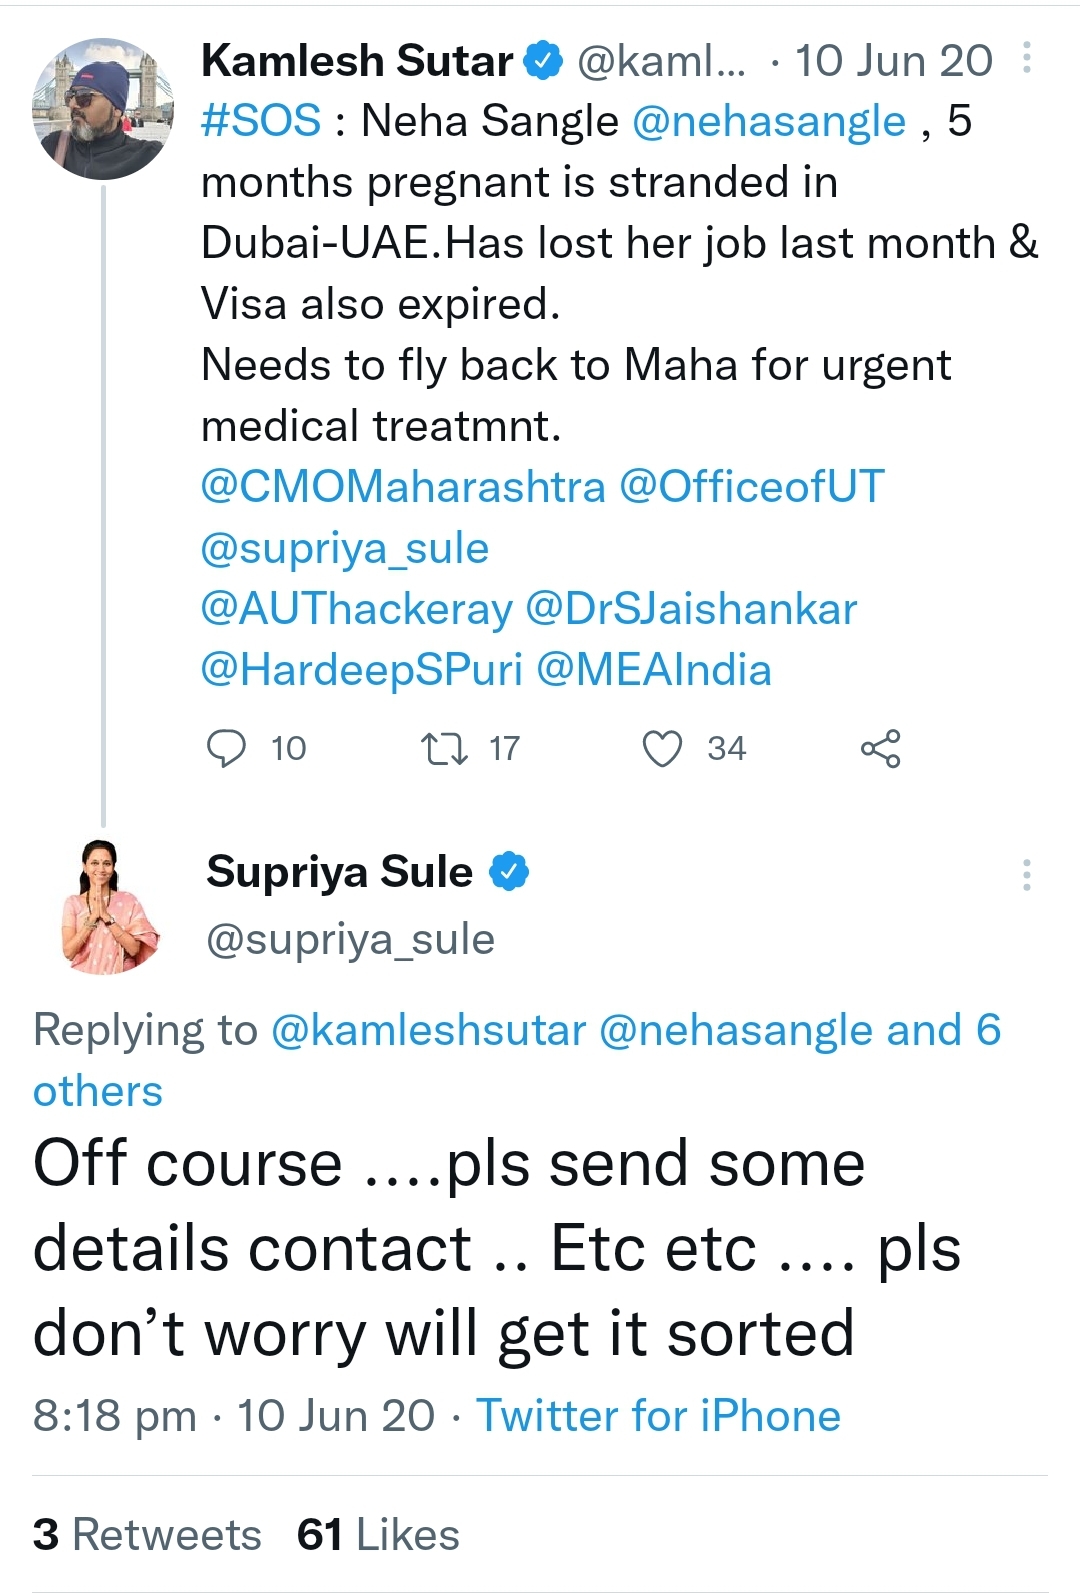Click the reply icon on Kamlesh's tweet
Screen dimensions: 1080x1593
pyautogui.click(x=226, y=748)
